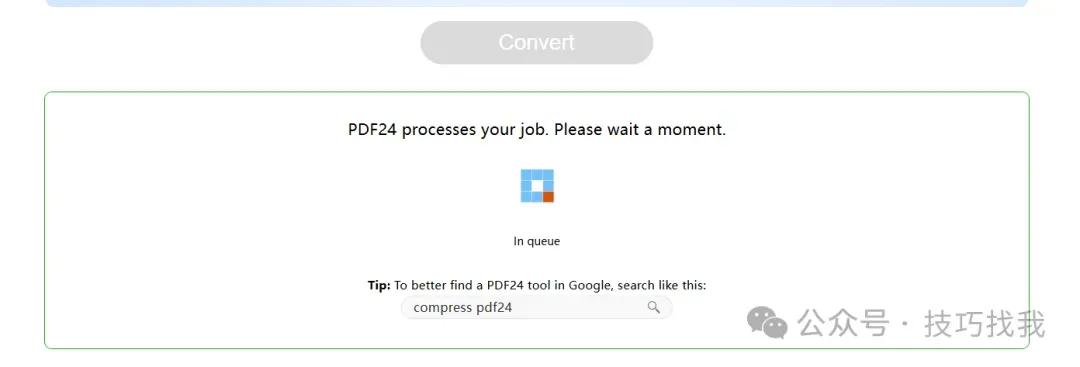Focus the "compress pdf24" search field
Screen dimensions: 1080x367
pos(537,308)
